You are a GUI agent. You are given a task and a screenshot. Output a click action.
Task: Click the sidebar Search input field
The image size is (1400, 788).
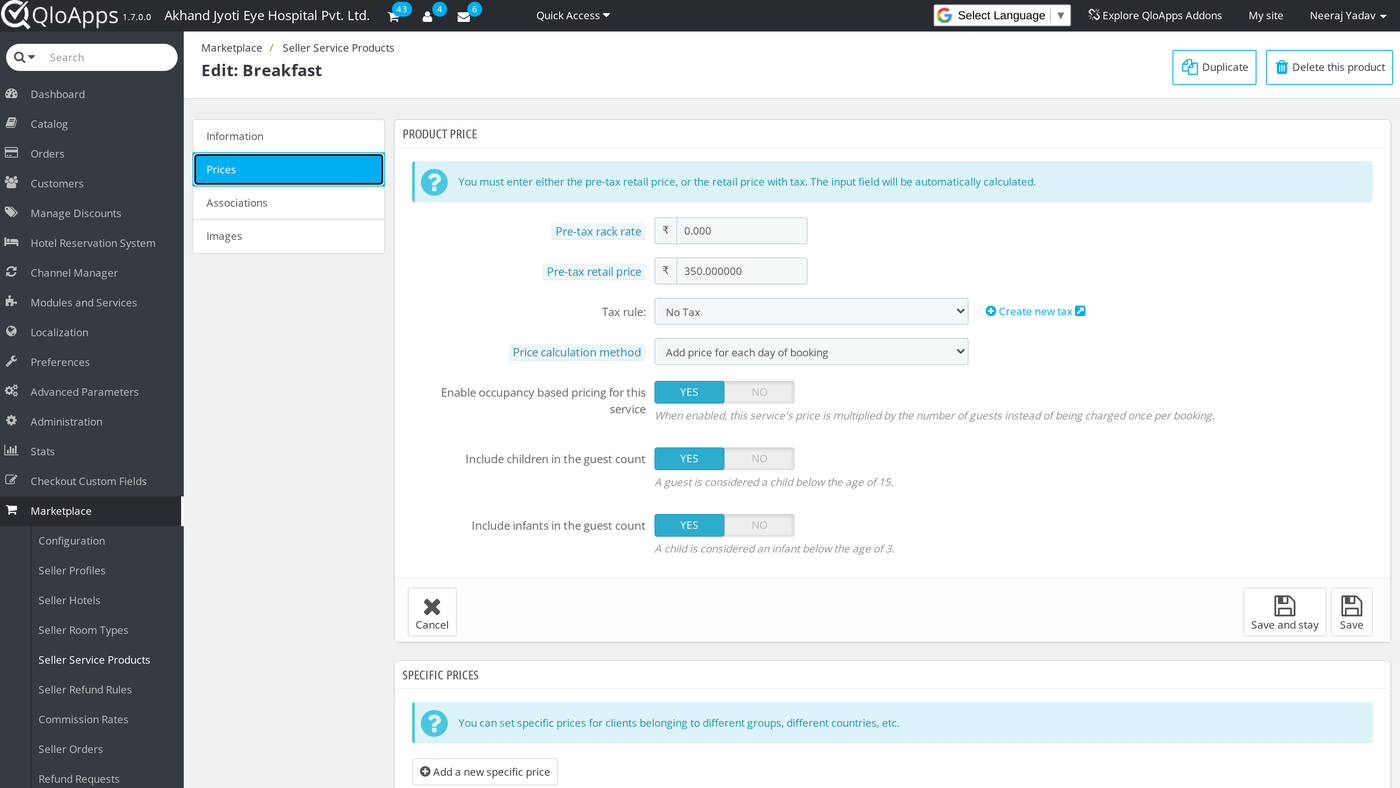point(110,58)
